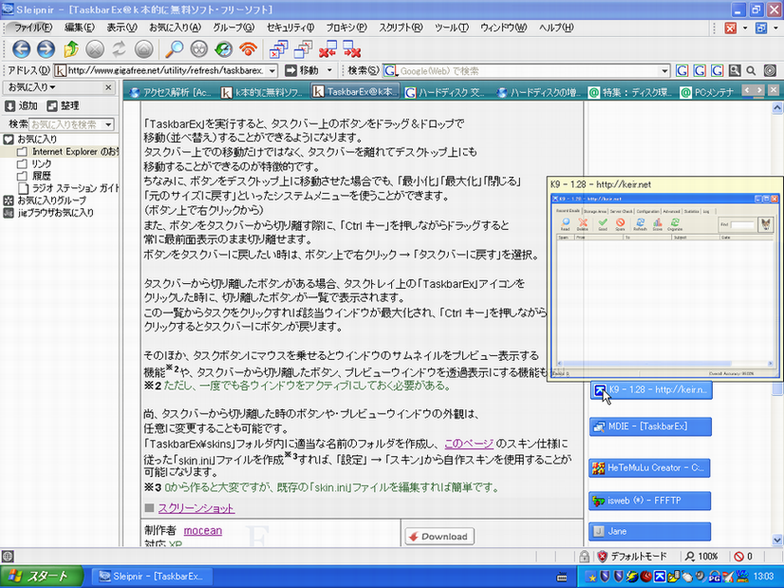Click the Start button on the taskbar
This screenshot has width=784, height=588.
coord(41,577)
